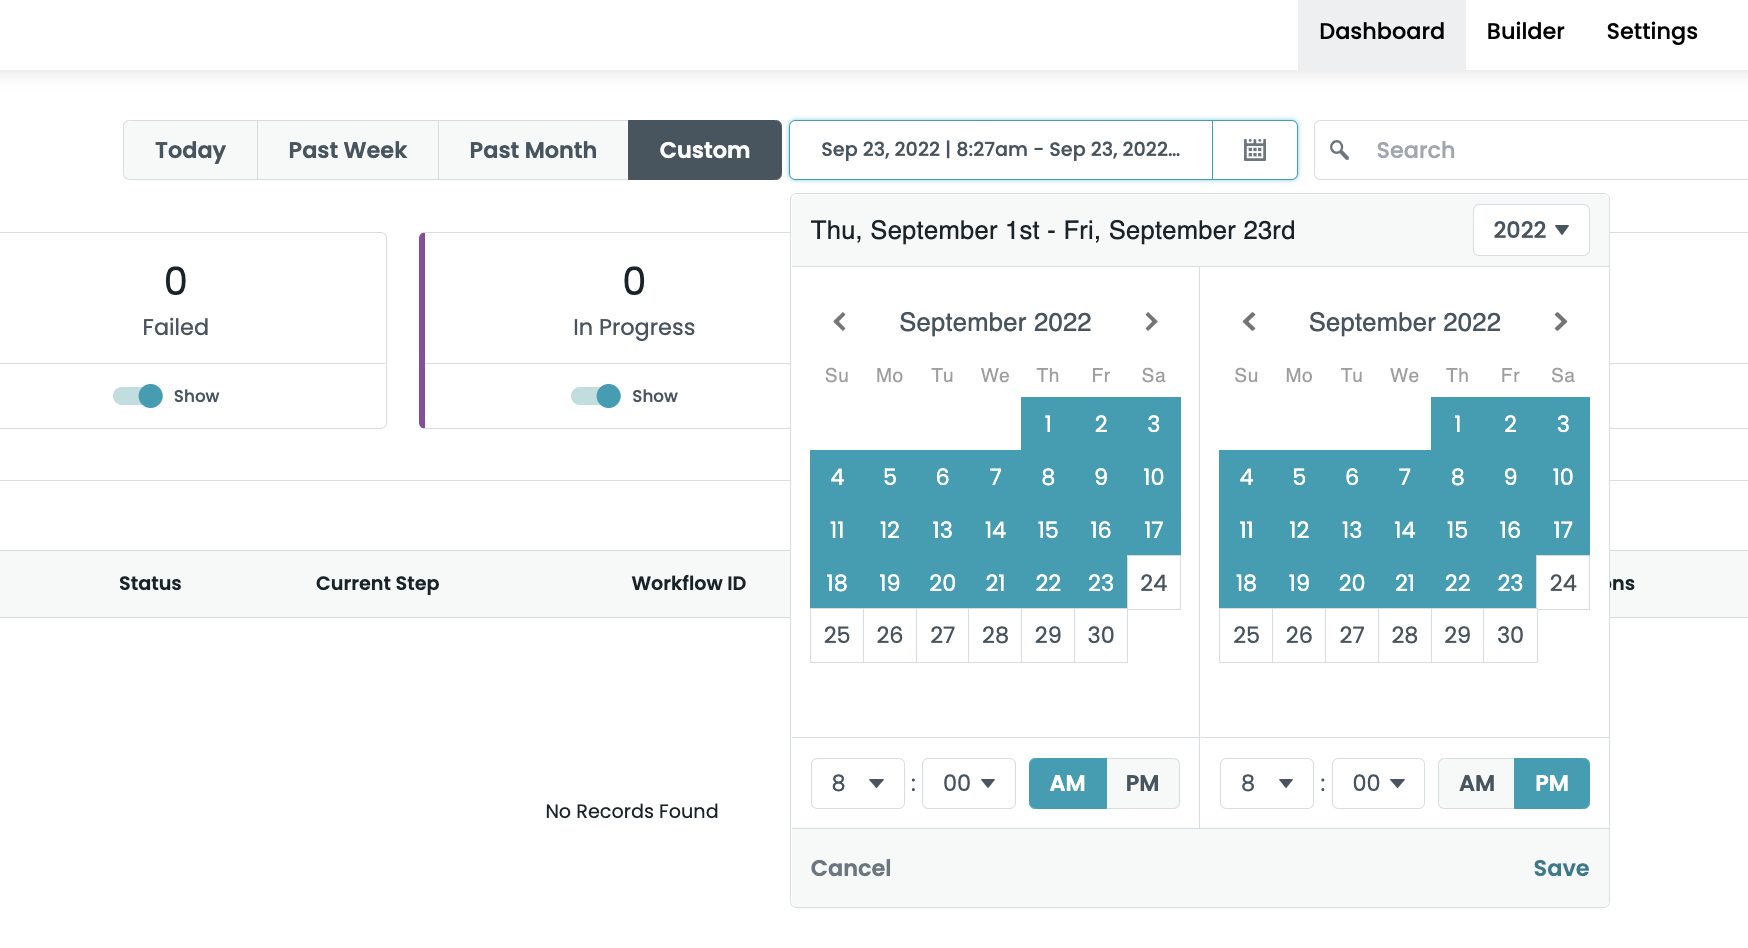This screenshot has width=1748, height=948.
Task: Open the end minutes dropdown
Action: [x=1378, y=783]
